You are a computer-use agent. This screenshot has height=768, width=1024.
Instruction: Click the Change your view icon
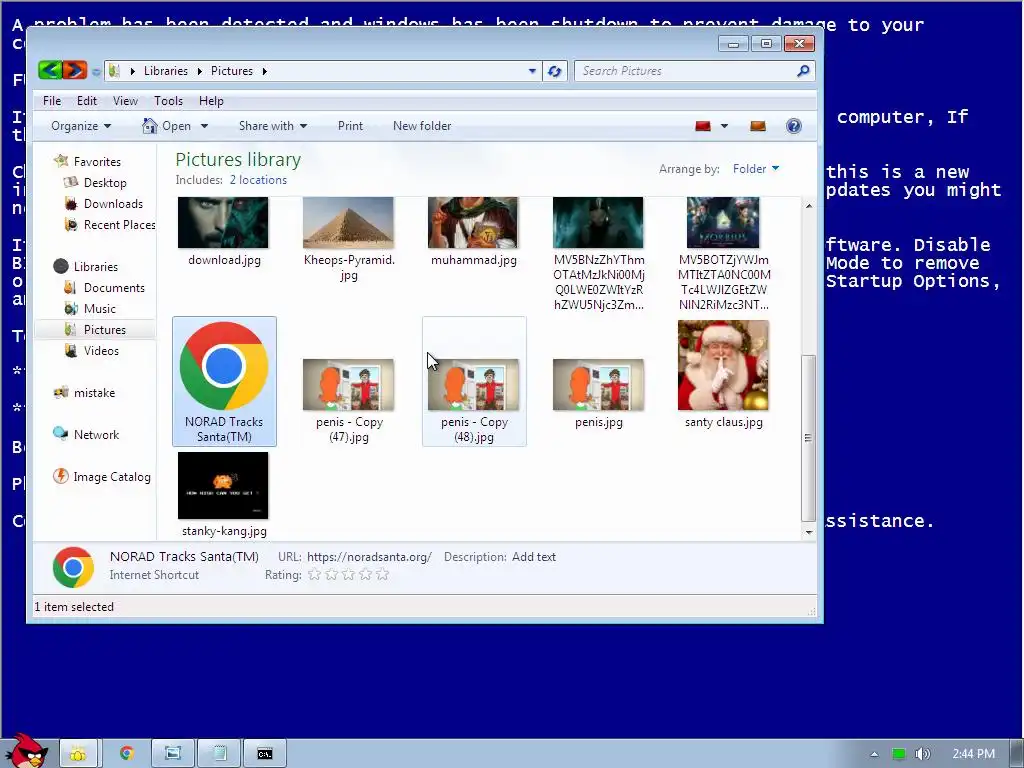tap(703, 126)
